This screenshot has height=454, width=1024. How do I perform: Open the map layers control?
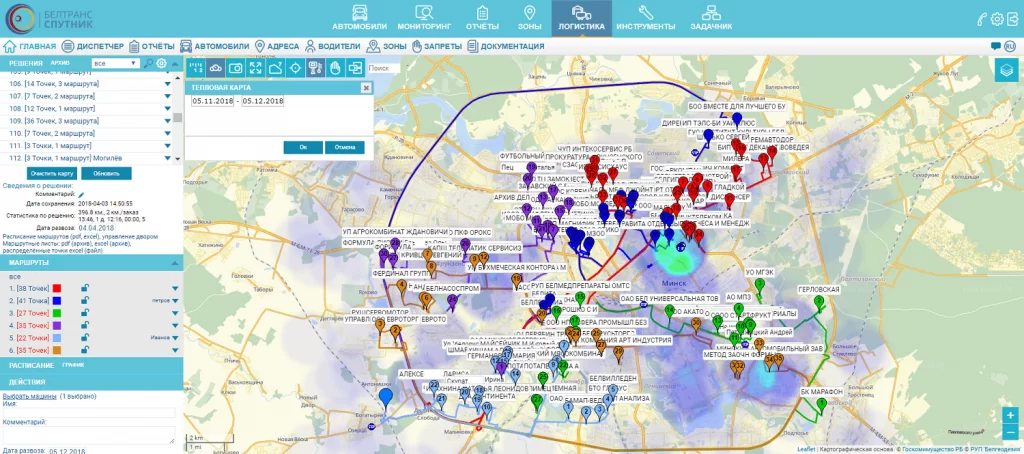(1008, 69)
